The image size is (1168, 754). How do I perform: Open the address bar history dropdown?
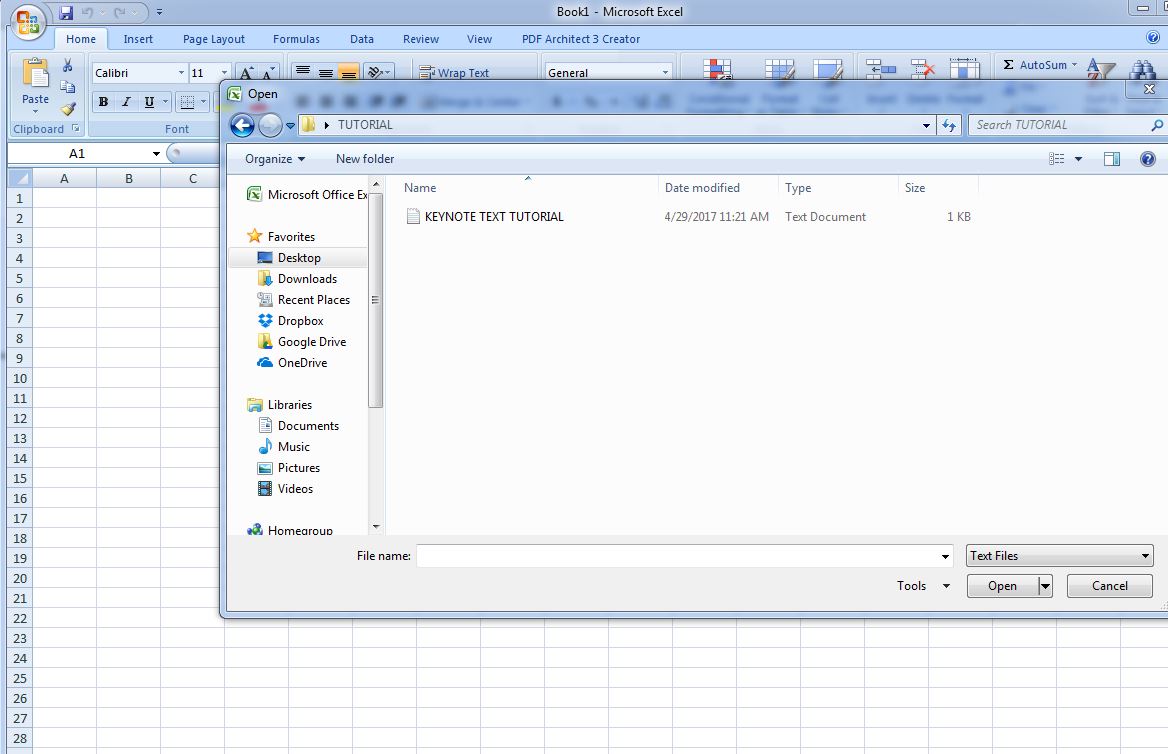(x=926, y=125)
